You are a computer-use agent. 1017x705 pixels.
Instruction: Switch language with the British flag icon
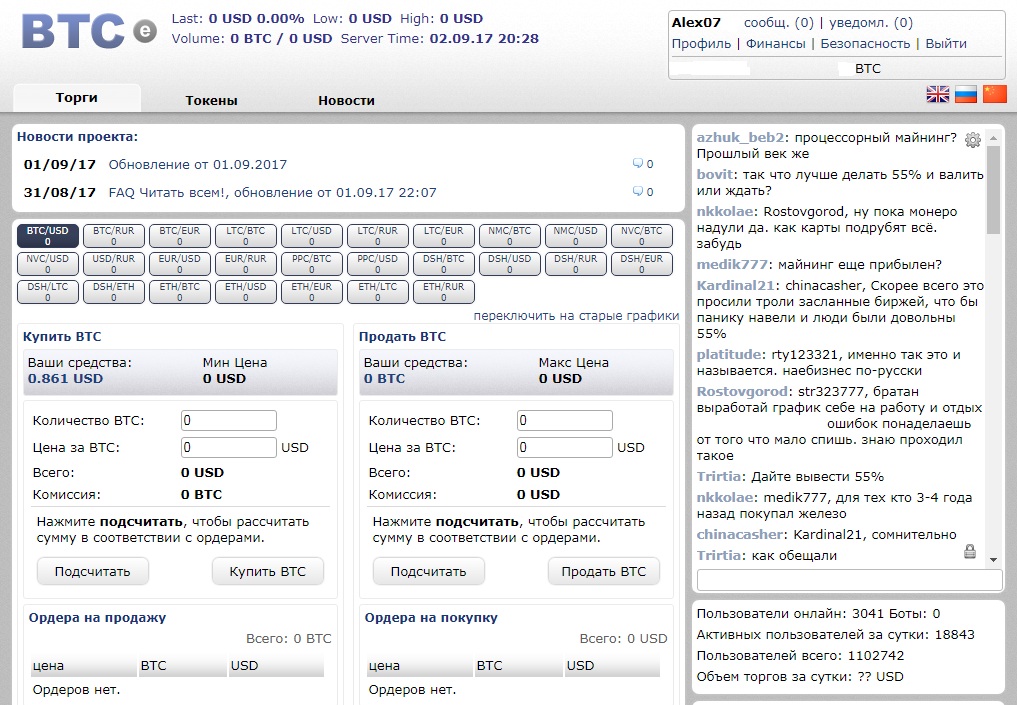coord(938,94)
